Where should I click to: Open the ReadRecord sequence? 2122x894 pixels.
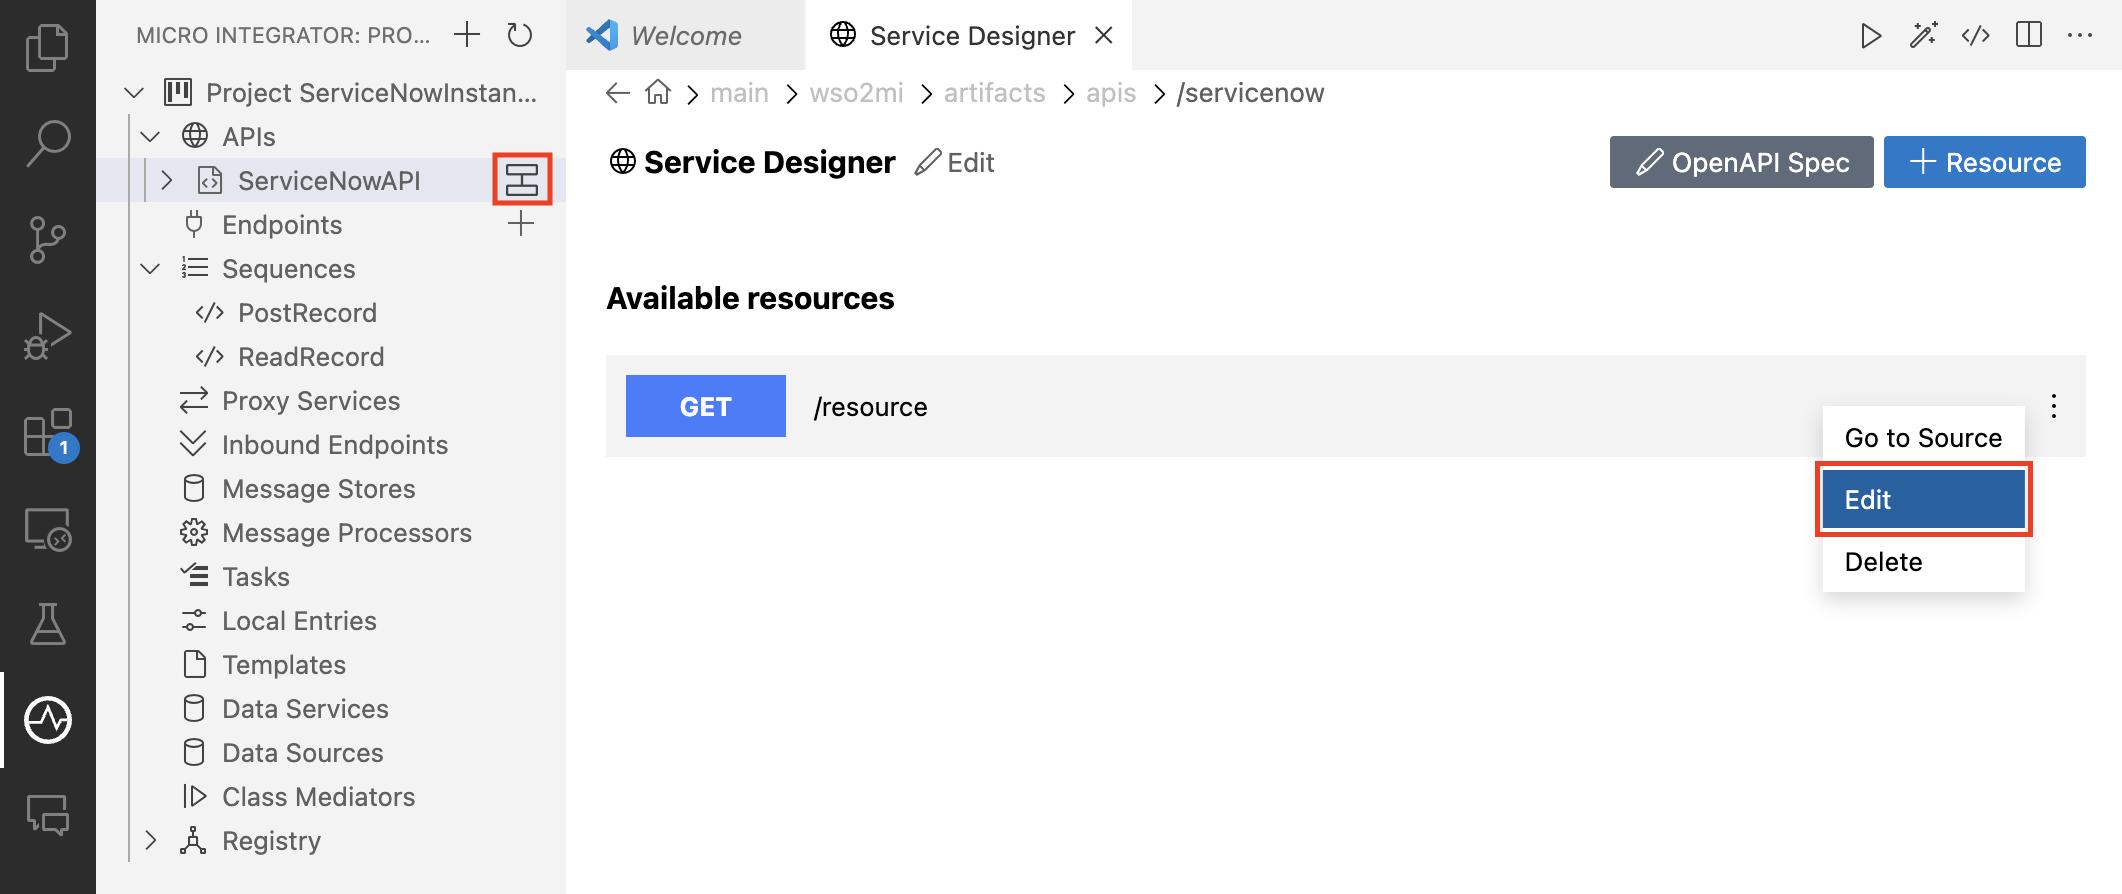[311, 357]
